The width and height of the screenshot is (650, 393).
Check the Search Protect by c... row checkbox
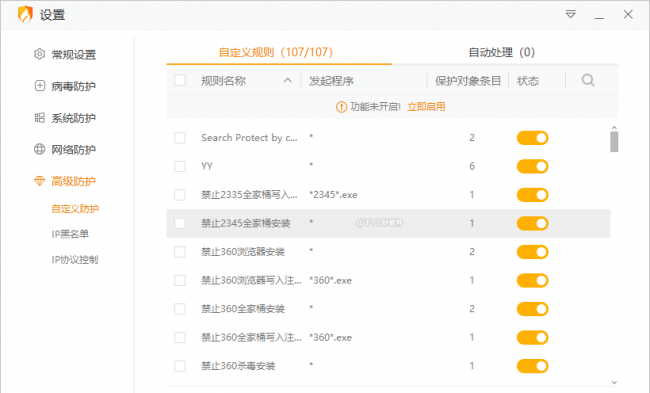(x=180, y=138)
